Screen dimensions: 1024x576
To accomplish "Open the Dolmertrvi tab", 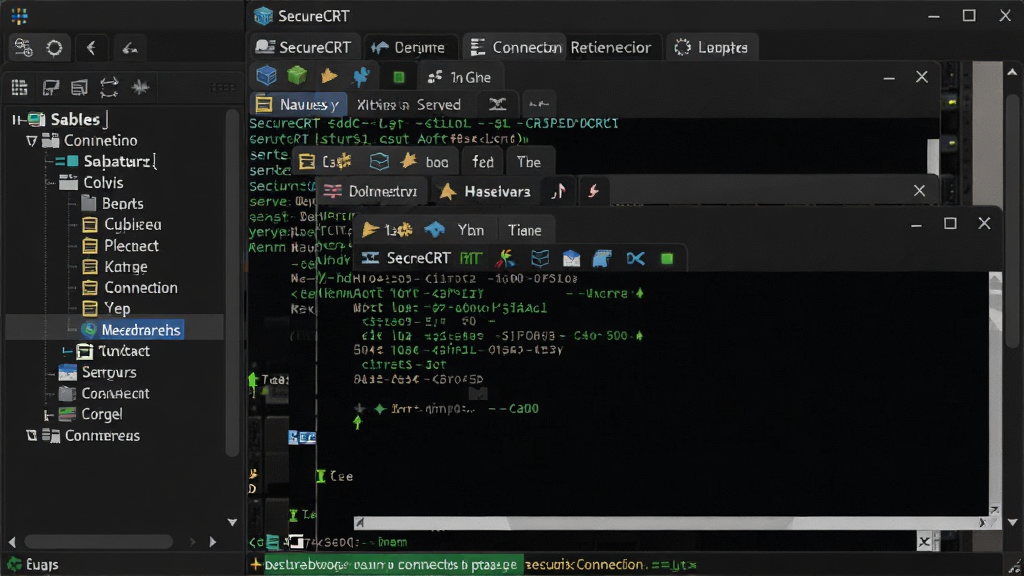I will tap(370, 191).
